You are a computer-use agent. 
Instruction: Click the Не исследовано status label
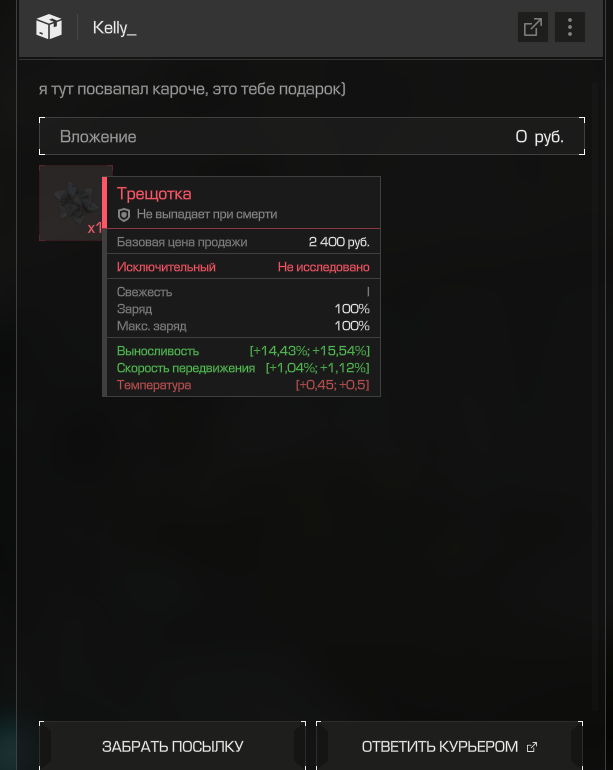[324, 267]
